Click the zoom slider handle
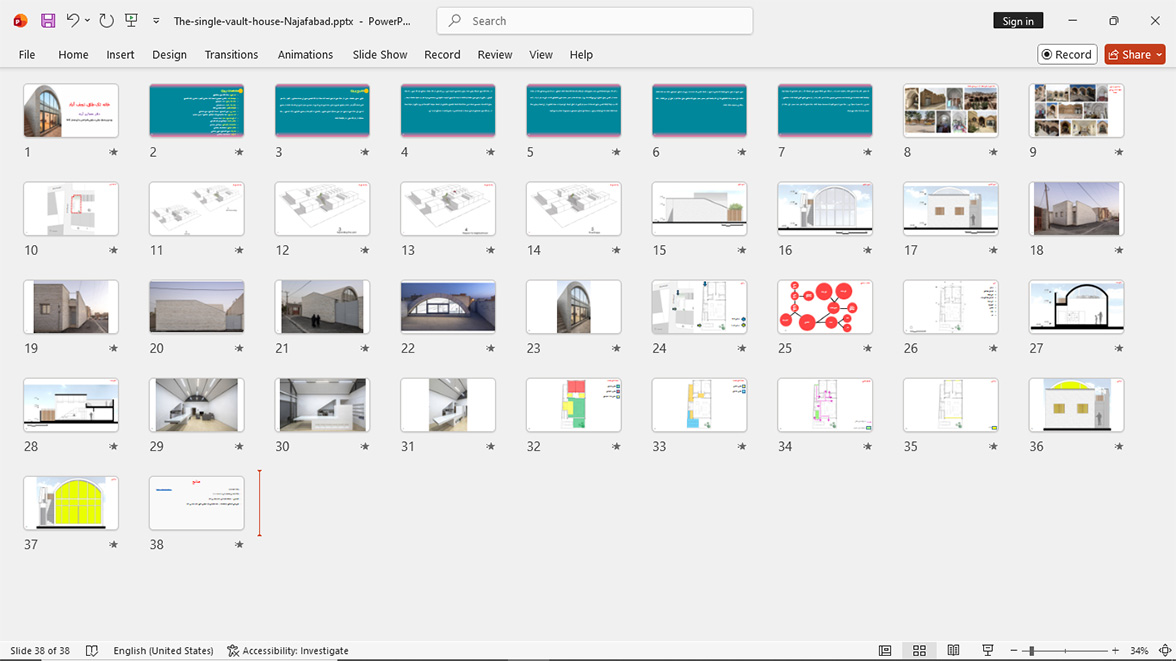Image resolution: width=1176 pixels, height=661 pixels. (x=1032, y=650)
